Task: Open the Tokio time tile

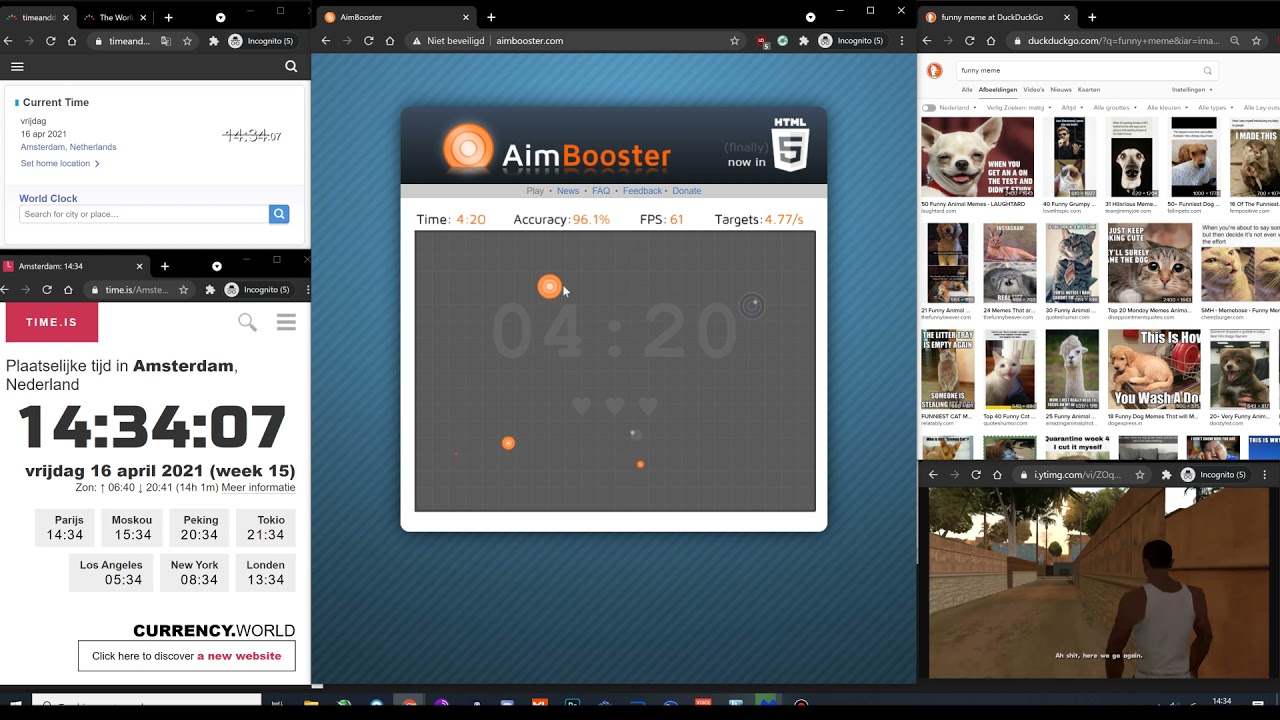Action: tap(266, 527)
